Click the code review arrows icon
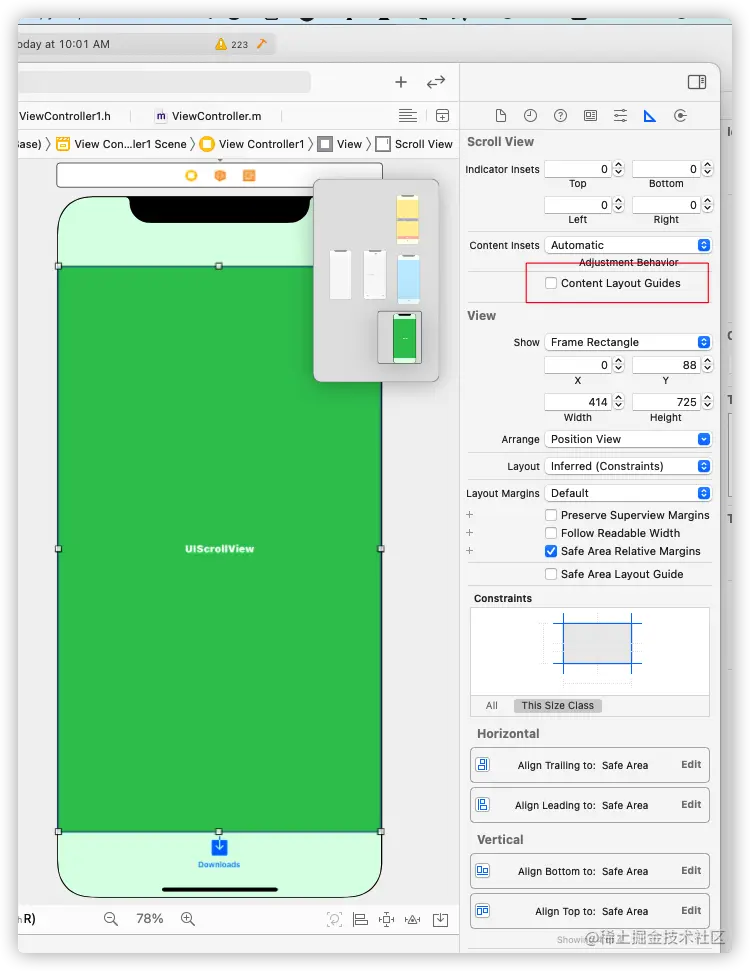Image resolution: width=750 pixels, height=971 pixels. click(x=436, y=82)
